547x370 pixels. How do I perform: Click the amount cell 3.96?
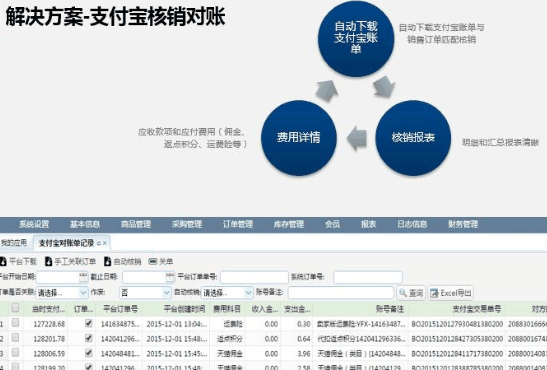click(304, 354)
